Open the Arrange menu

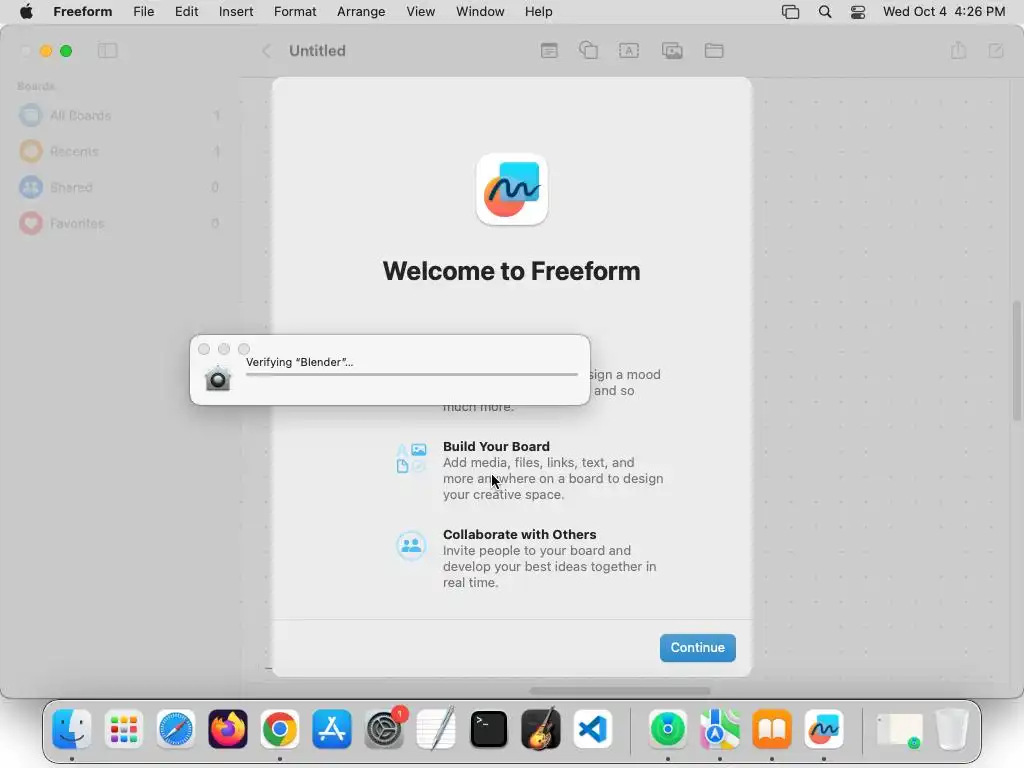[x=360, y=12]
